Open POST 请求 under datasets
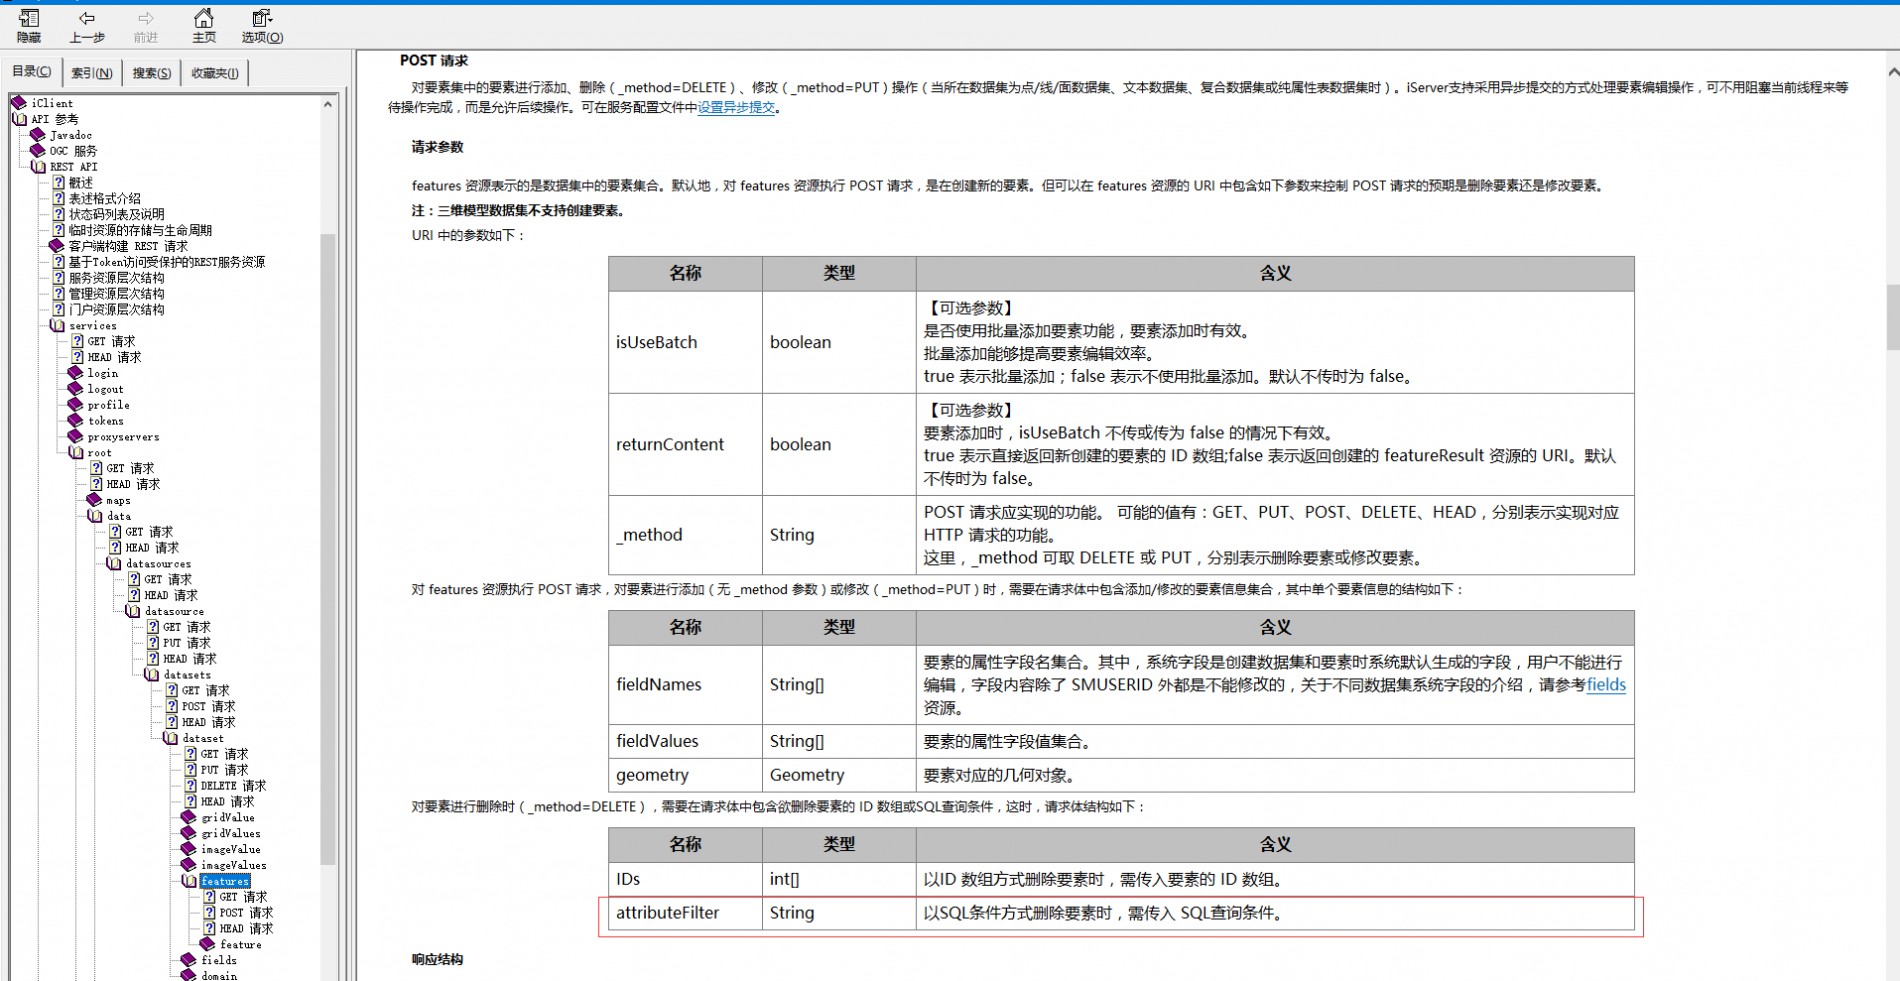Screen dimensions: 1900x981 [x=209, y=706]
